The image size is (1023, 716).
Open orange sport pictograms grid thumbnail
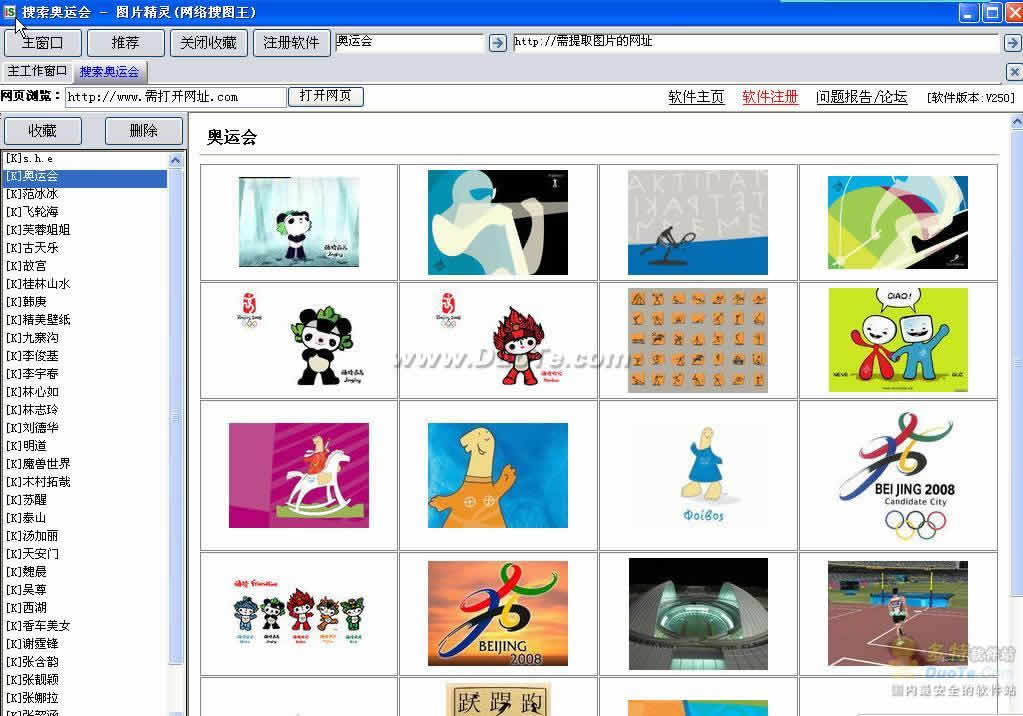697,340
